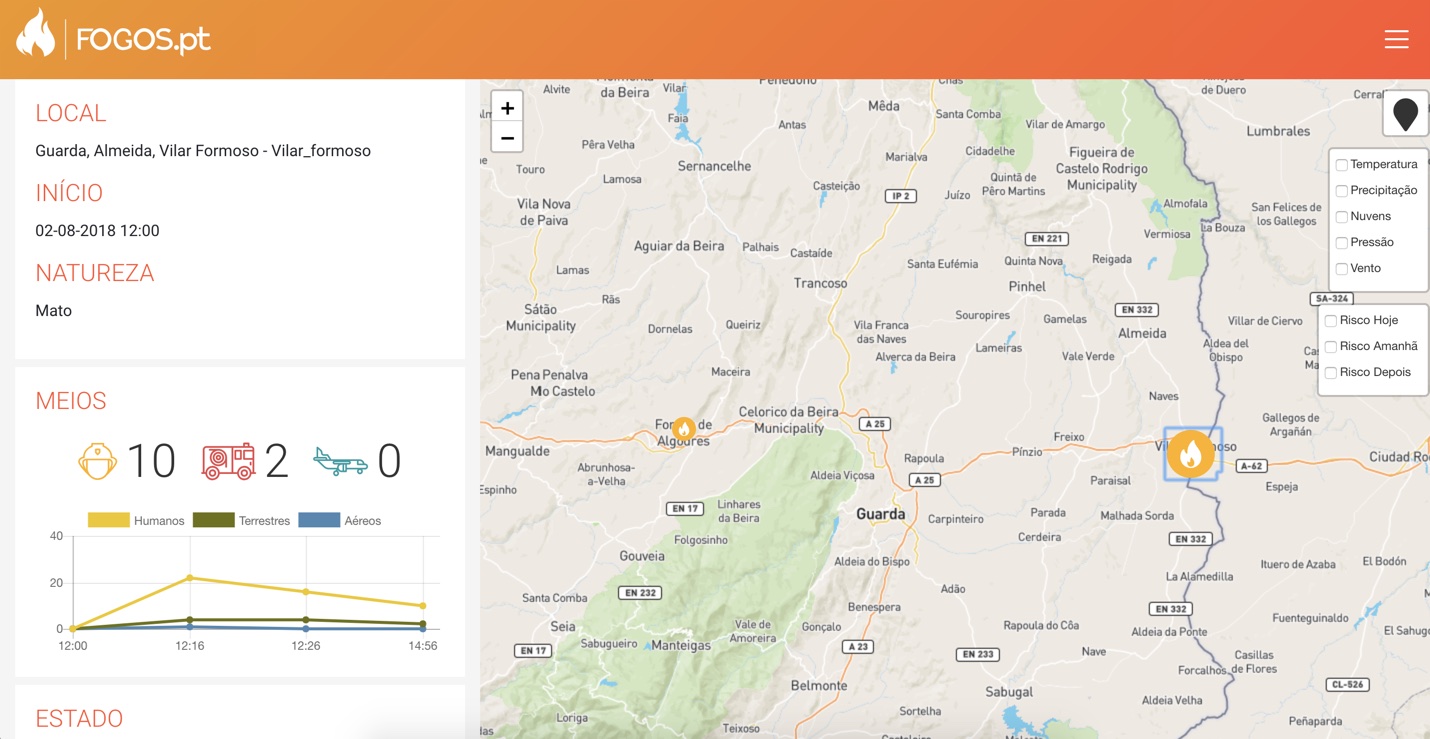The image size is (1430, 739).
Task: Zoom in on the map
Action: coord(507,108)
